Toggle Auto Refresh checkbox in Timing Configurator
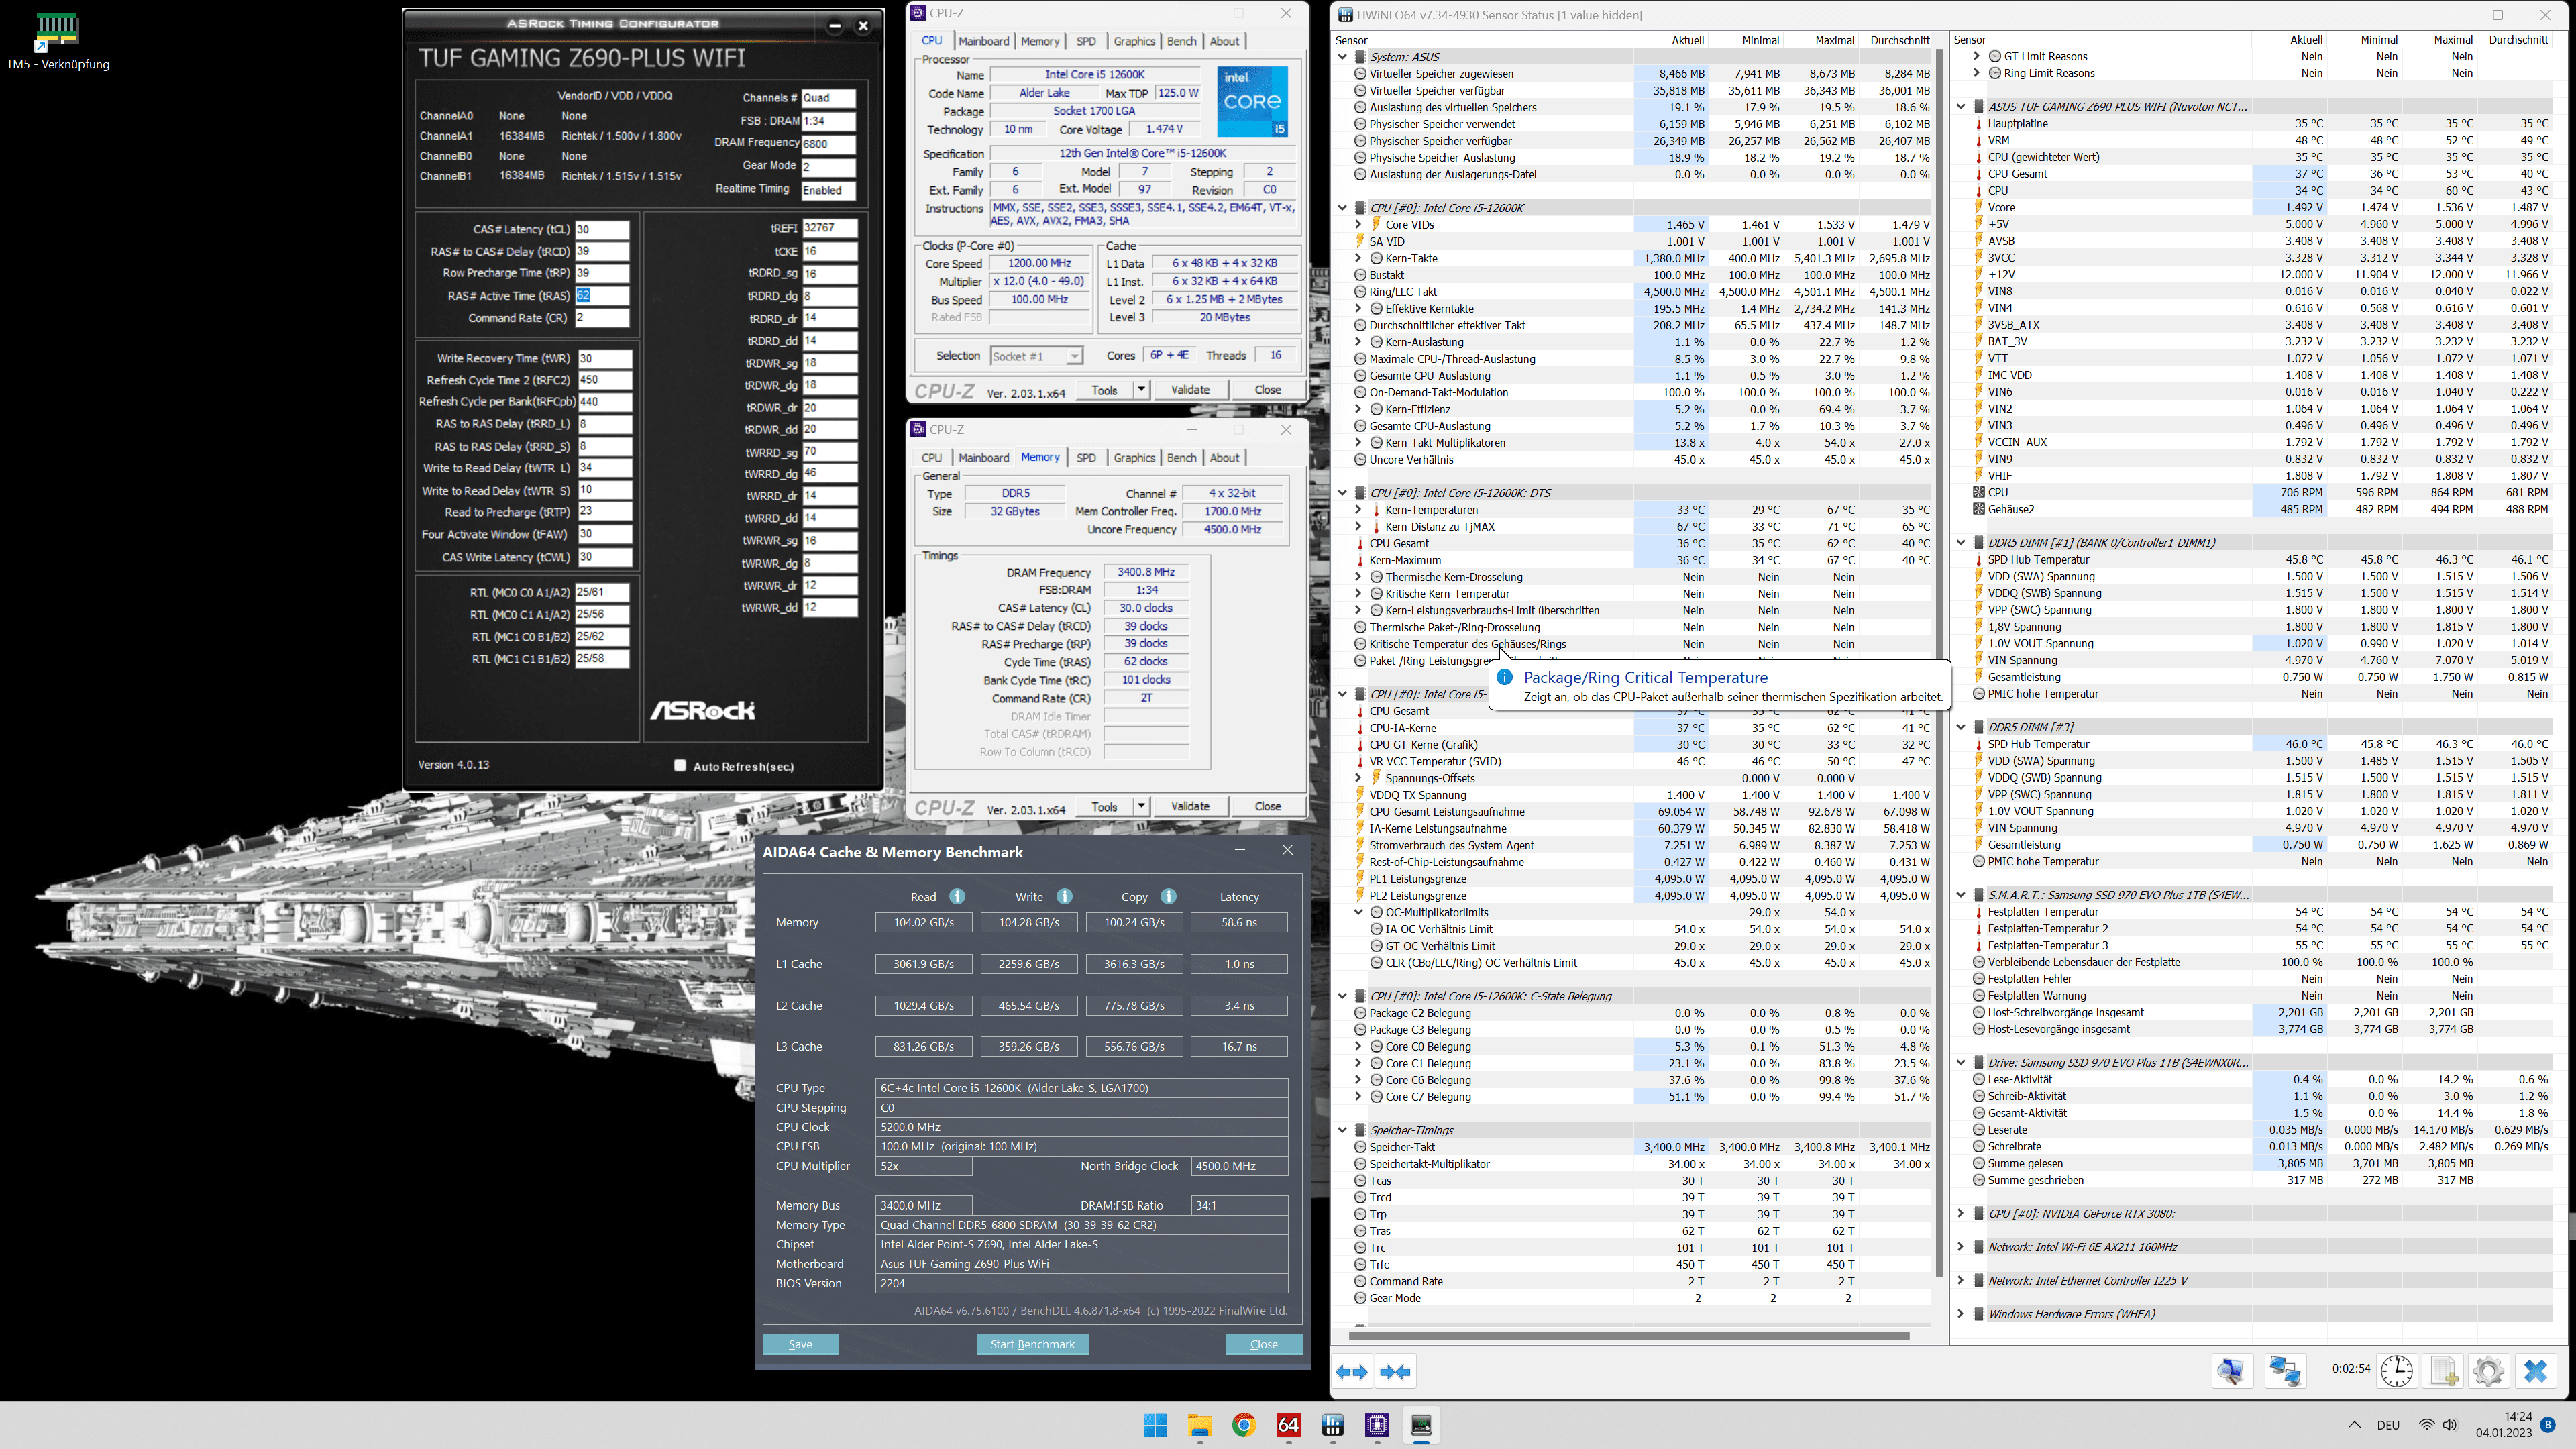The image size is (2576, 1449). click(x=680, y=766)
